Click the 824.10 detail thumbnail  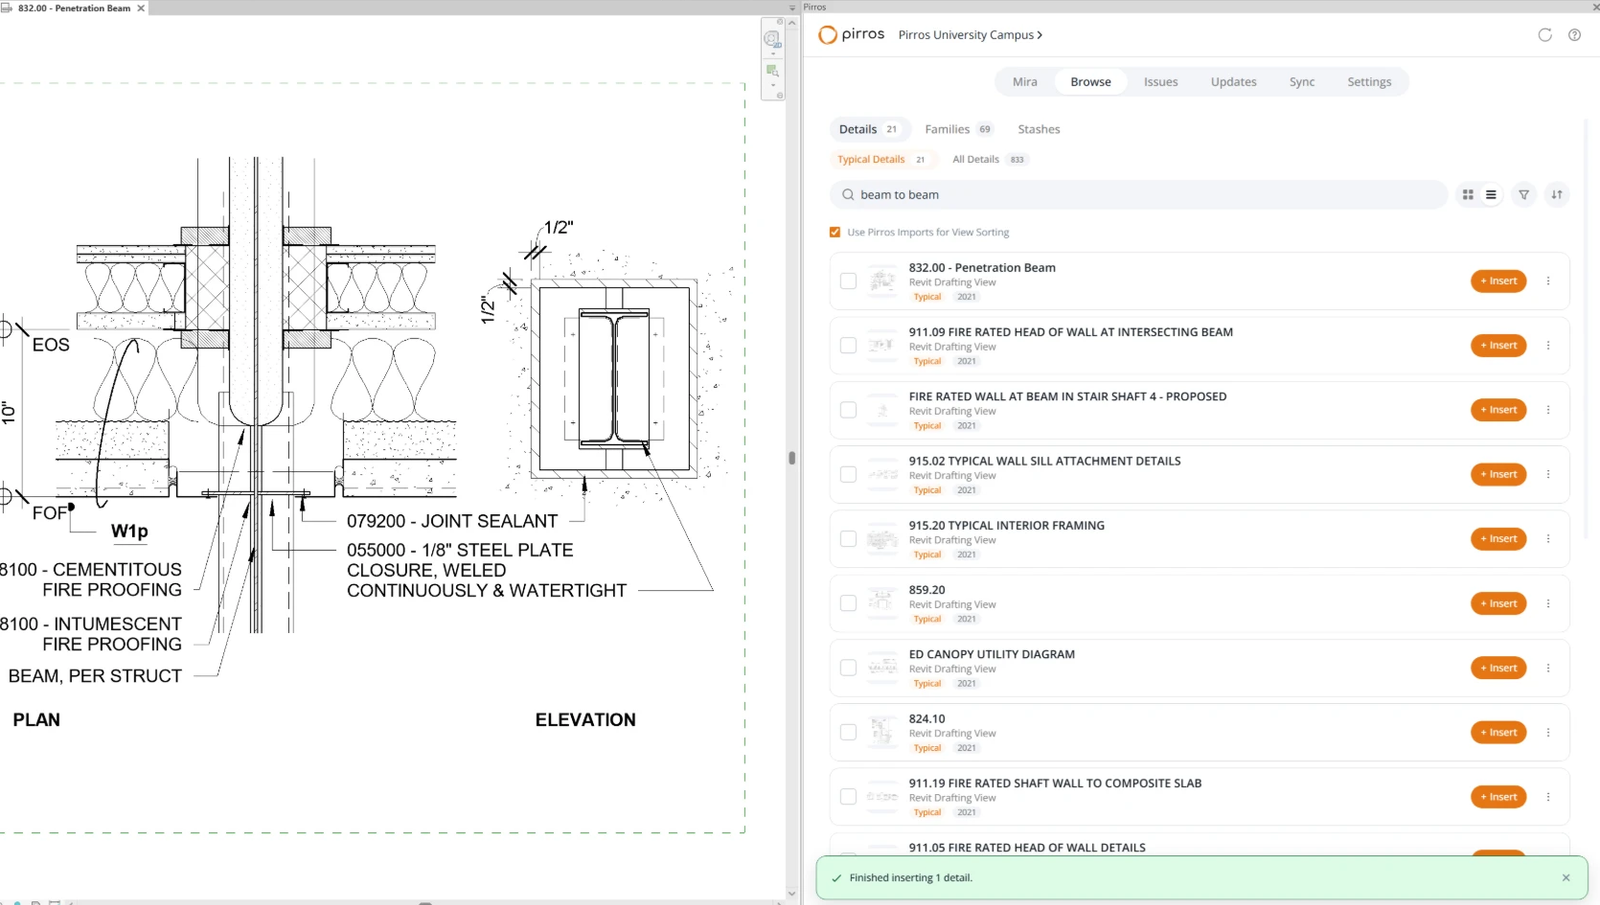click(882, 732)
